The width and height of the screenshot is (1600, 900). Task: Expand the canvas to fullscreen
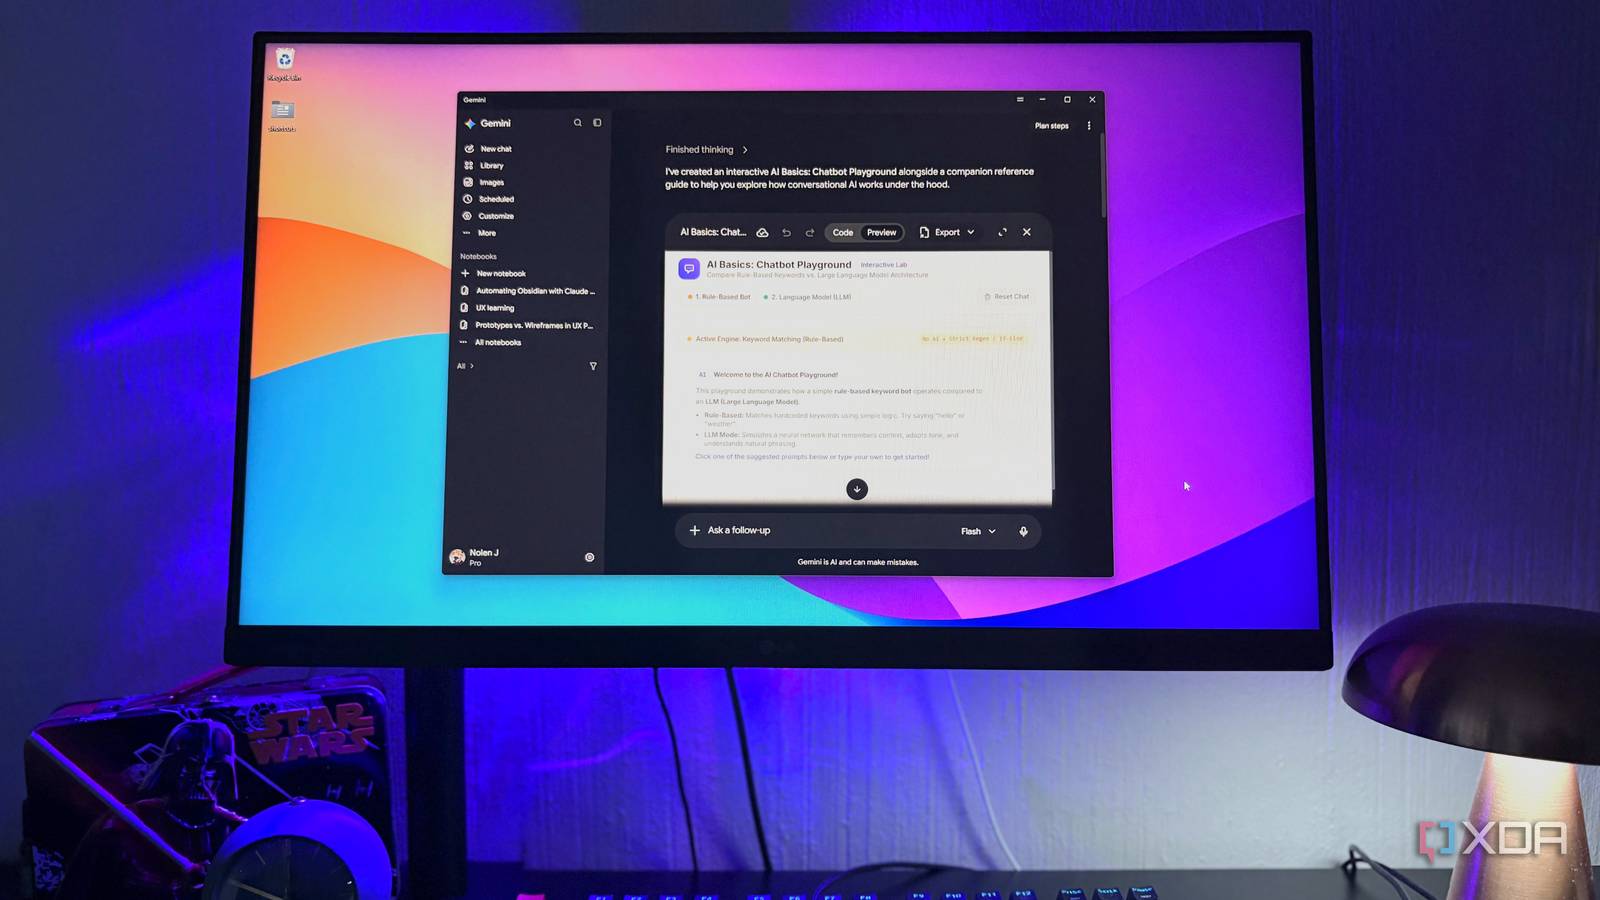click(x=1002, y=232)
